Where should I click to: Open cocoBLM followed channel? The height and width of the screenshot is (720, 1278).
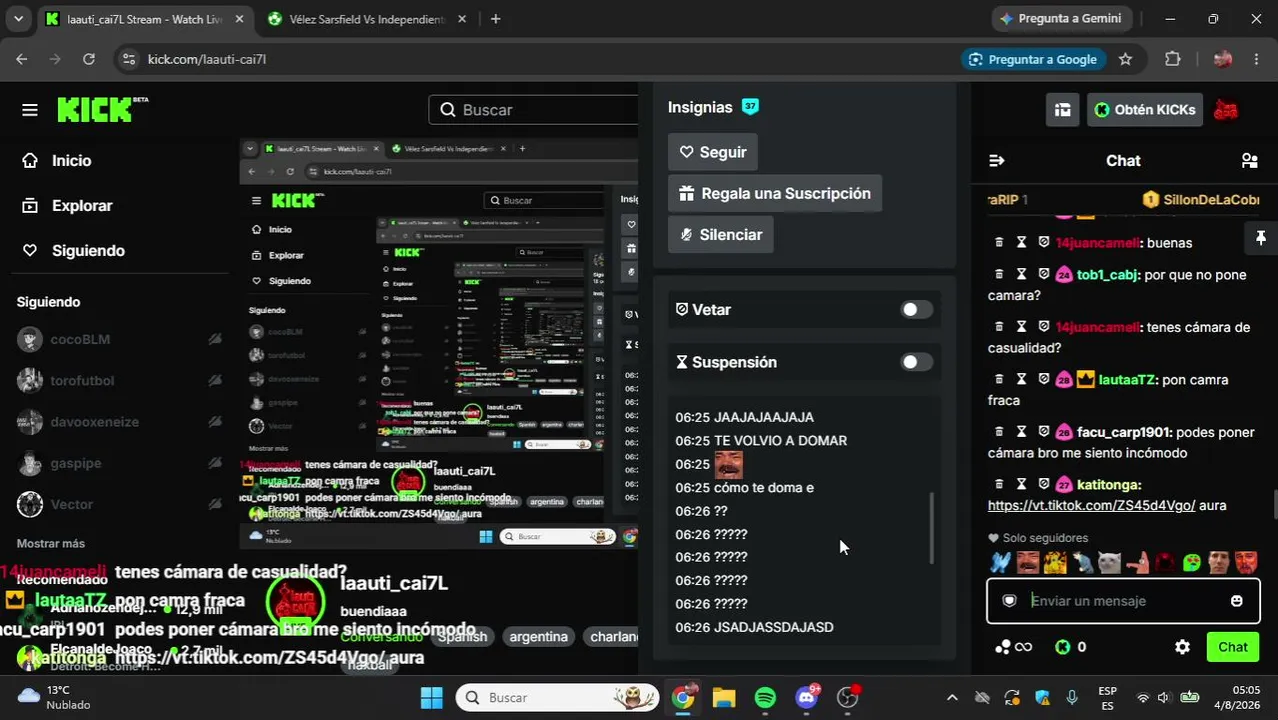click(118, 339)
